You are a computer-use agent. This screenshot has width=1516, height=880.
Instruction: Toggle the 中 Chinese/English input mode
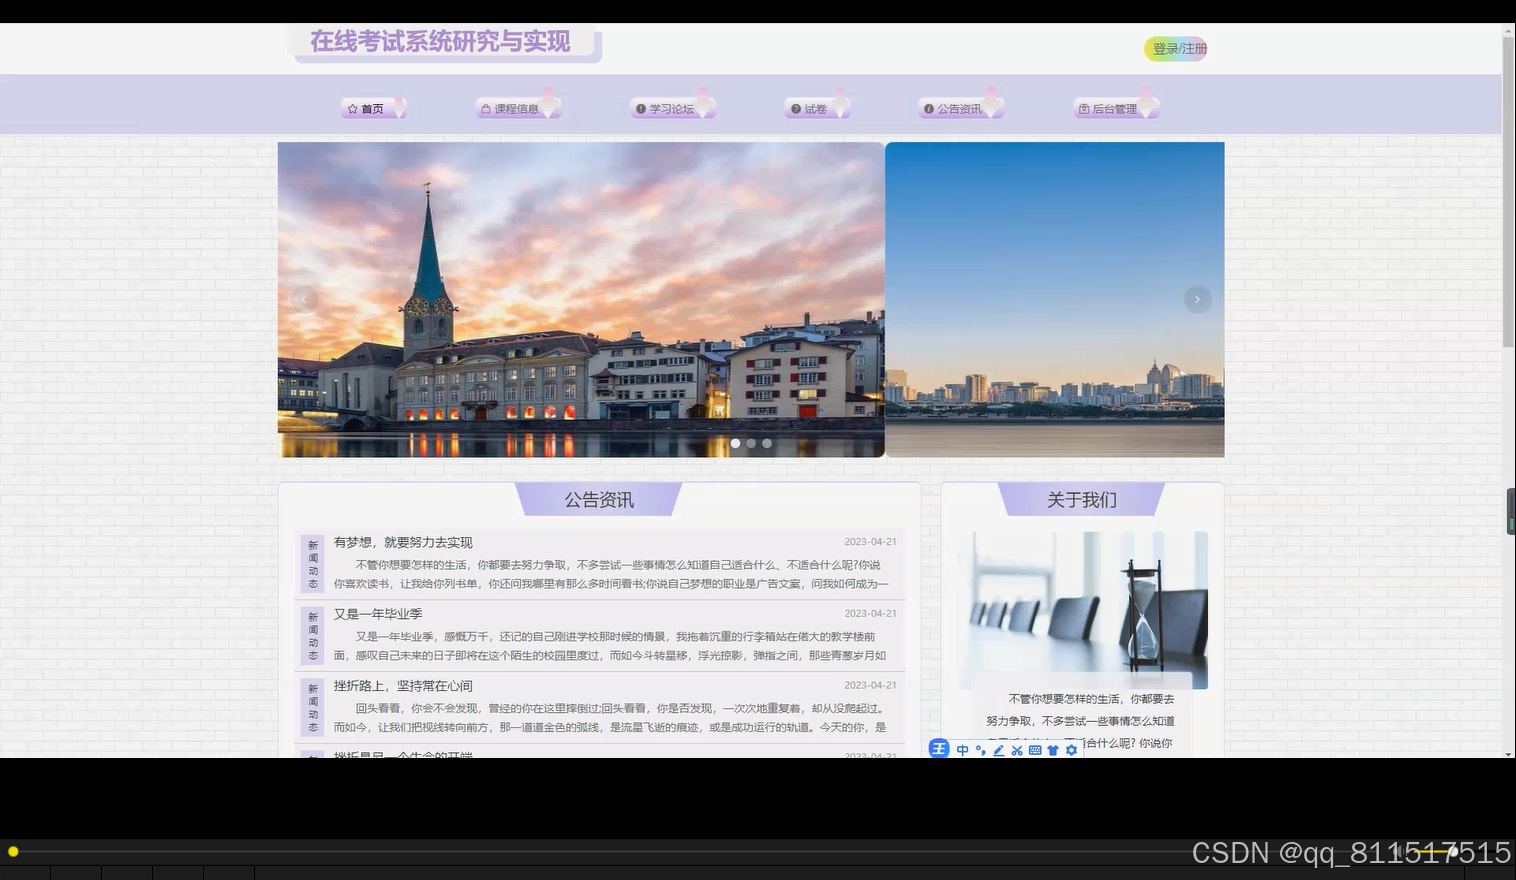click(962, 750)
